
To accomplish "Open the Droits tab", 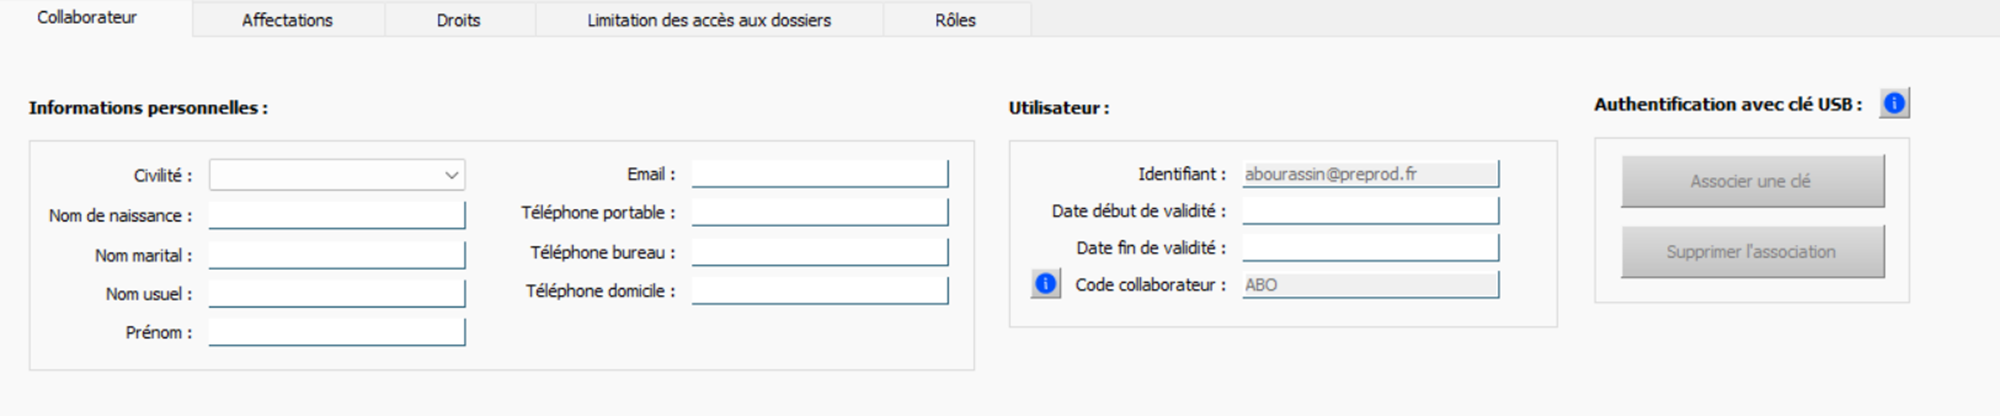I will pos(459,20).
